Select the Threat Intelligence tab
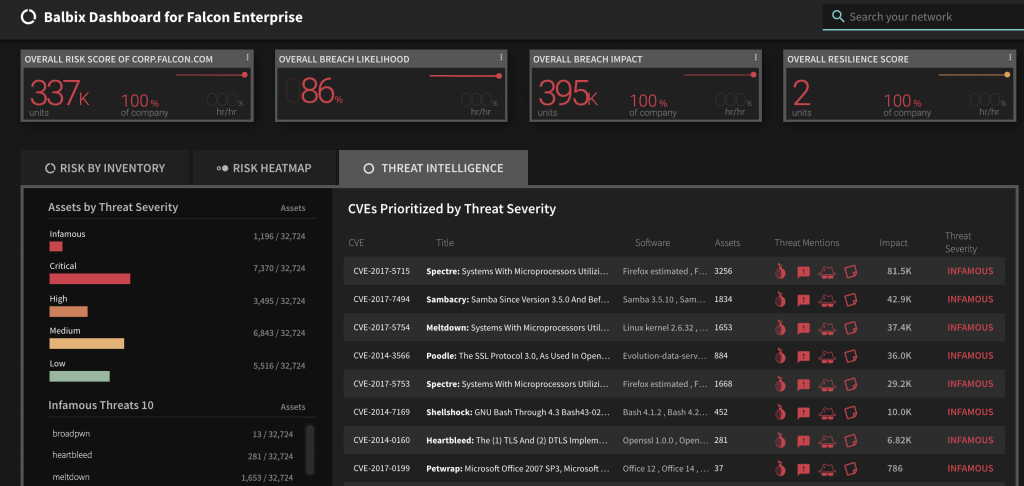The height and width of the screenshot is (486, 1024). point(433,168)
